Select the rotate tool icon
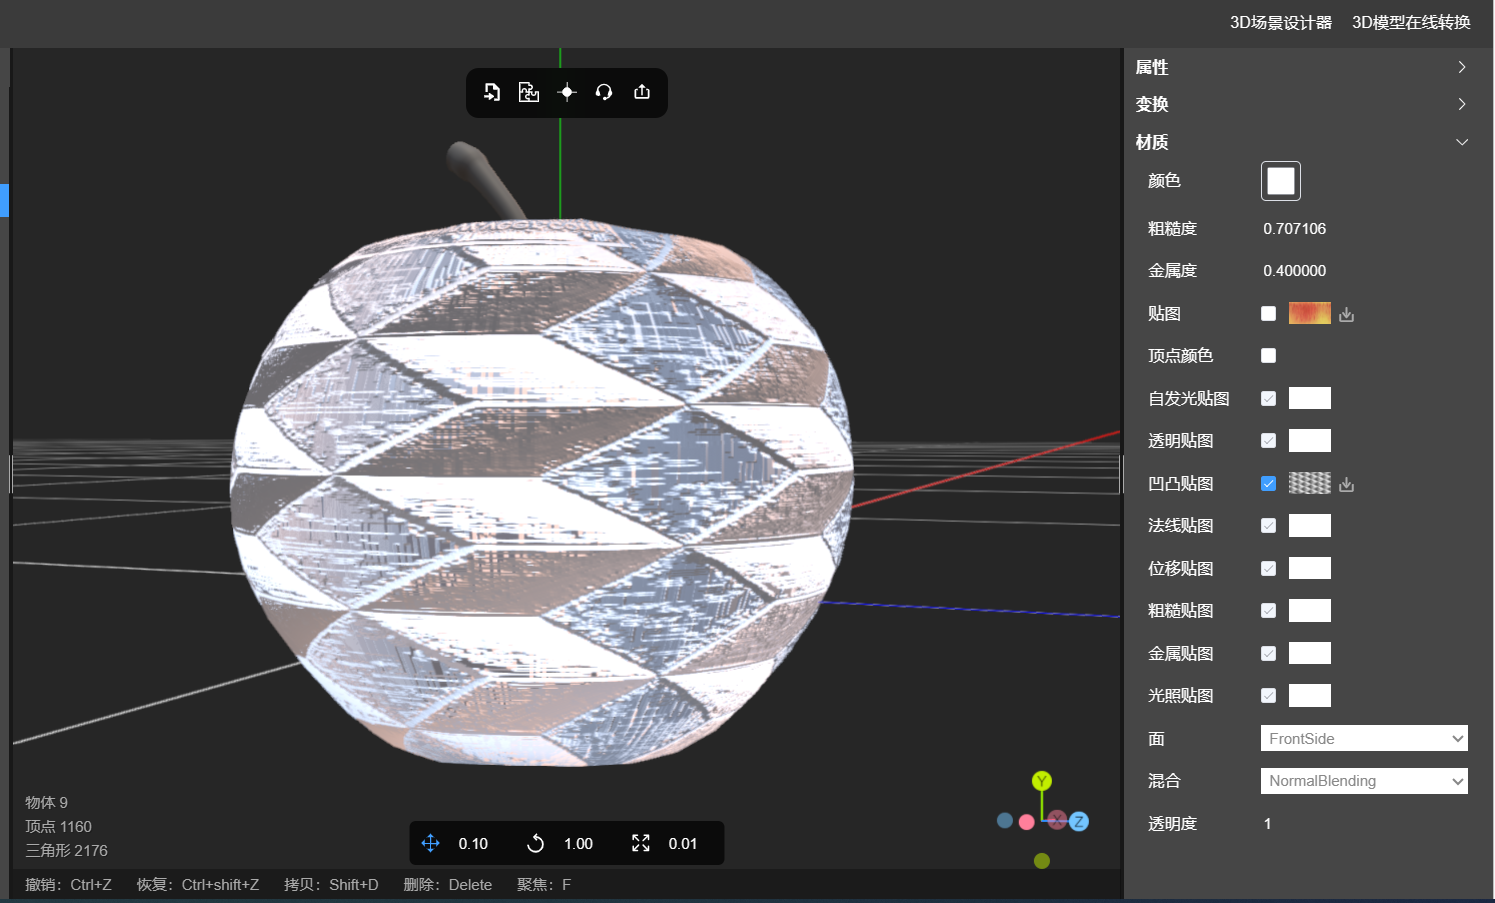1495x903 pixels. tap(536, 843)
